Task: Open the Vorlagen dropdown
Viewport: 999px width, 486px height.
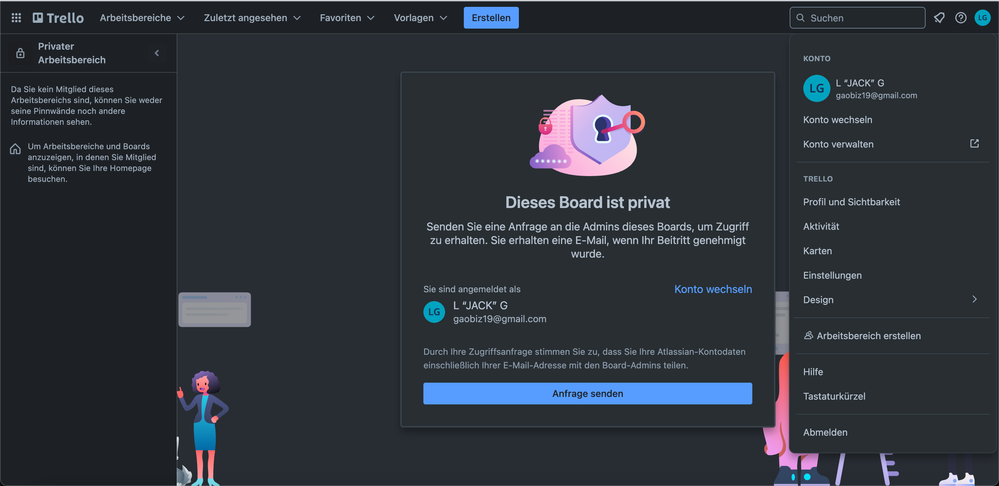Action: pyautogui.click(x=420, y=18)
